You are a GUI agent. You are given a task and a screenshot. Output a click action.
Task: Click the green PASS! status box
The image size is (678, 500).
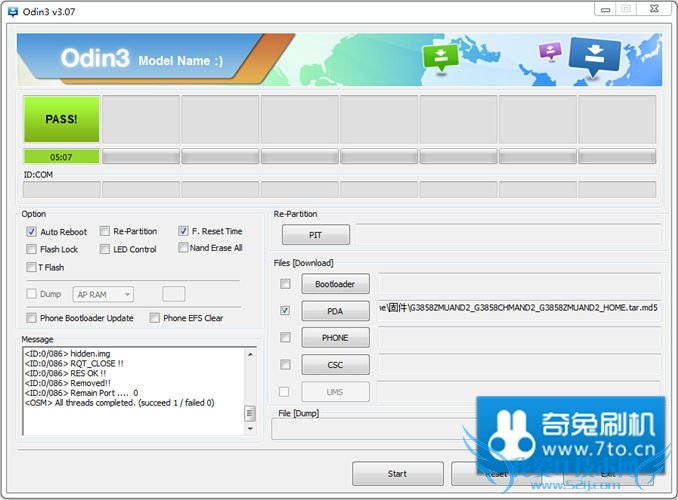(61, 119)
